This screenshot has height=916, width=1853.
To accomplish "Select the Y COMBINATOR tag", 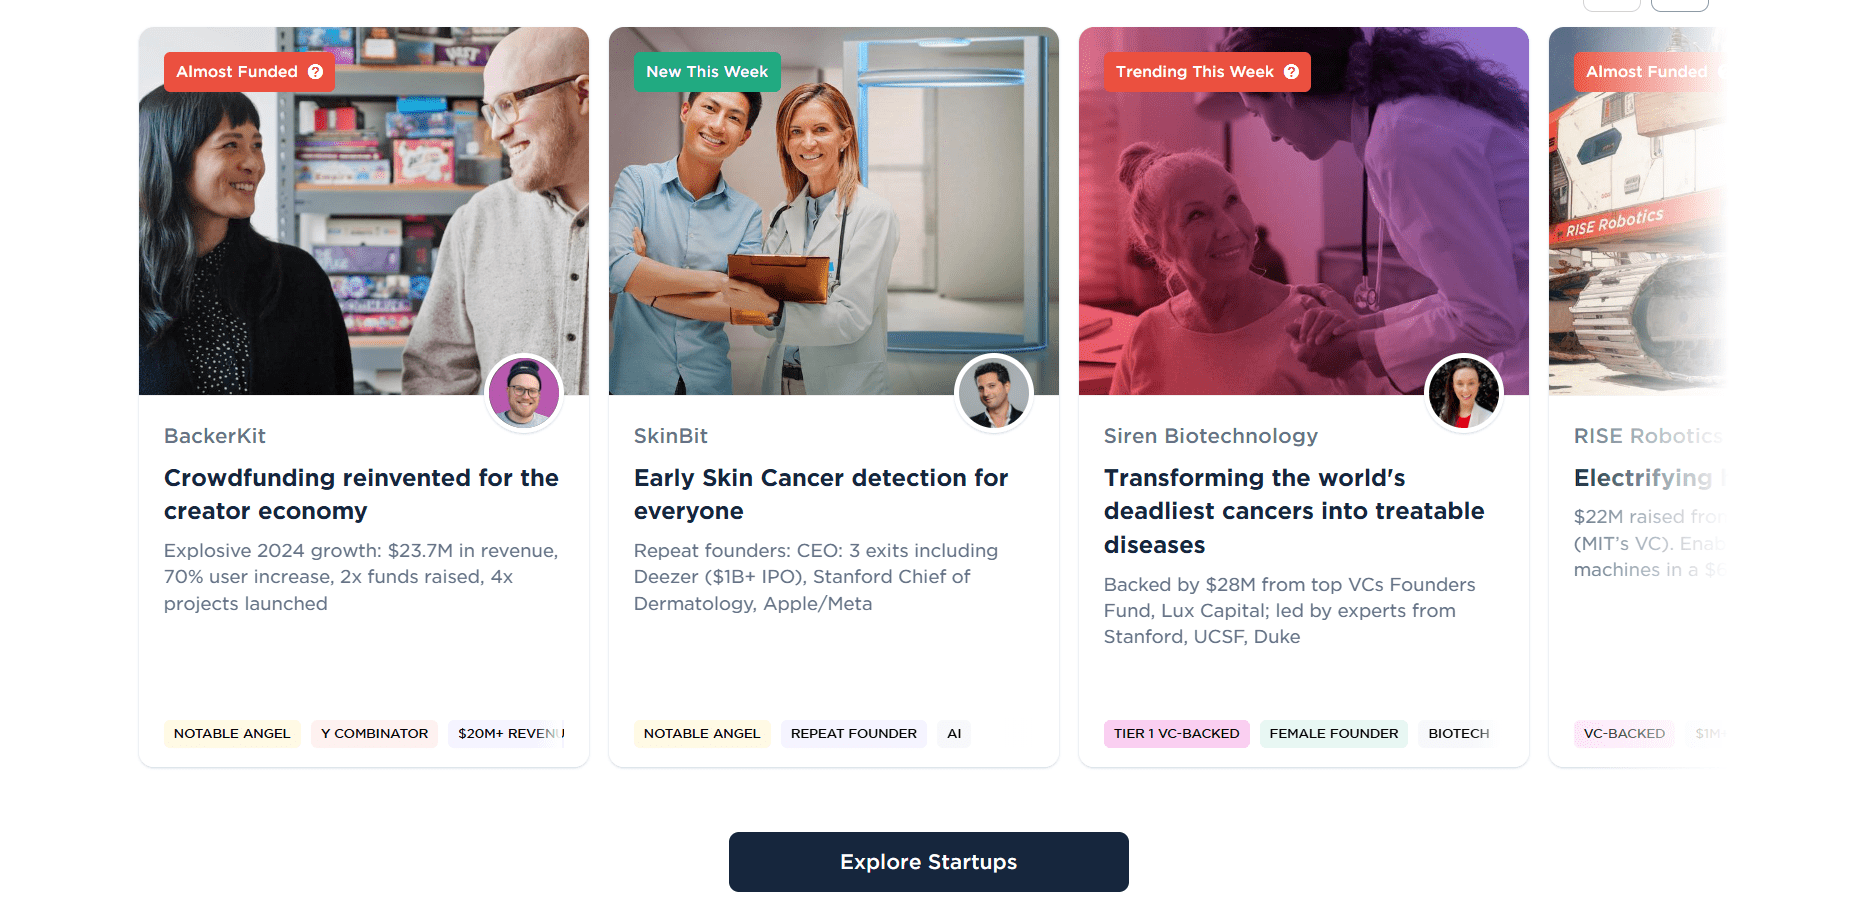I will (x=374, y=734).
